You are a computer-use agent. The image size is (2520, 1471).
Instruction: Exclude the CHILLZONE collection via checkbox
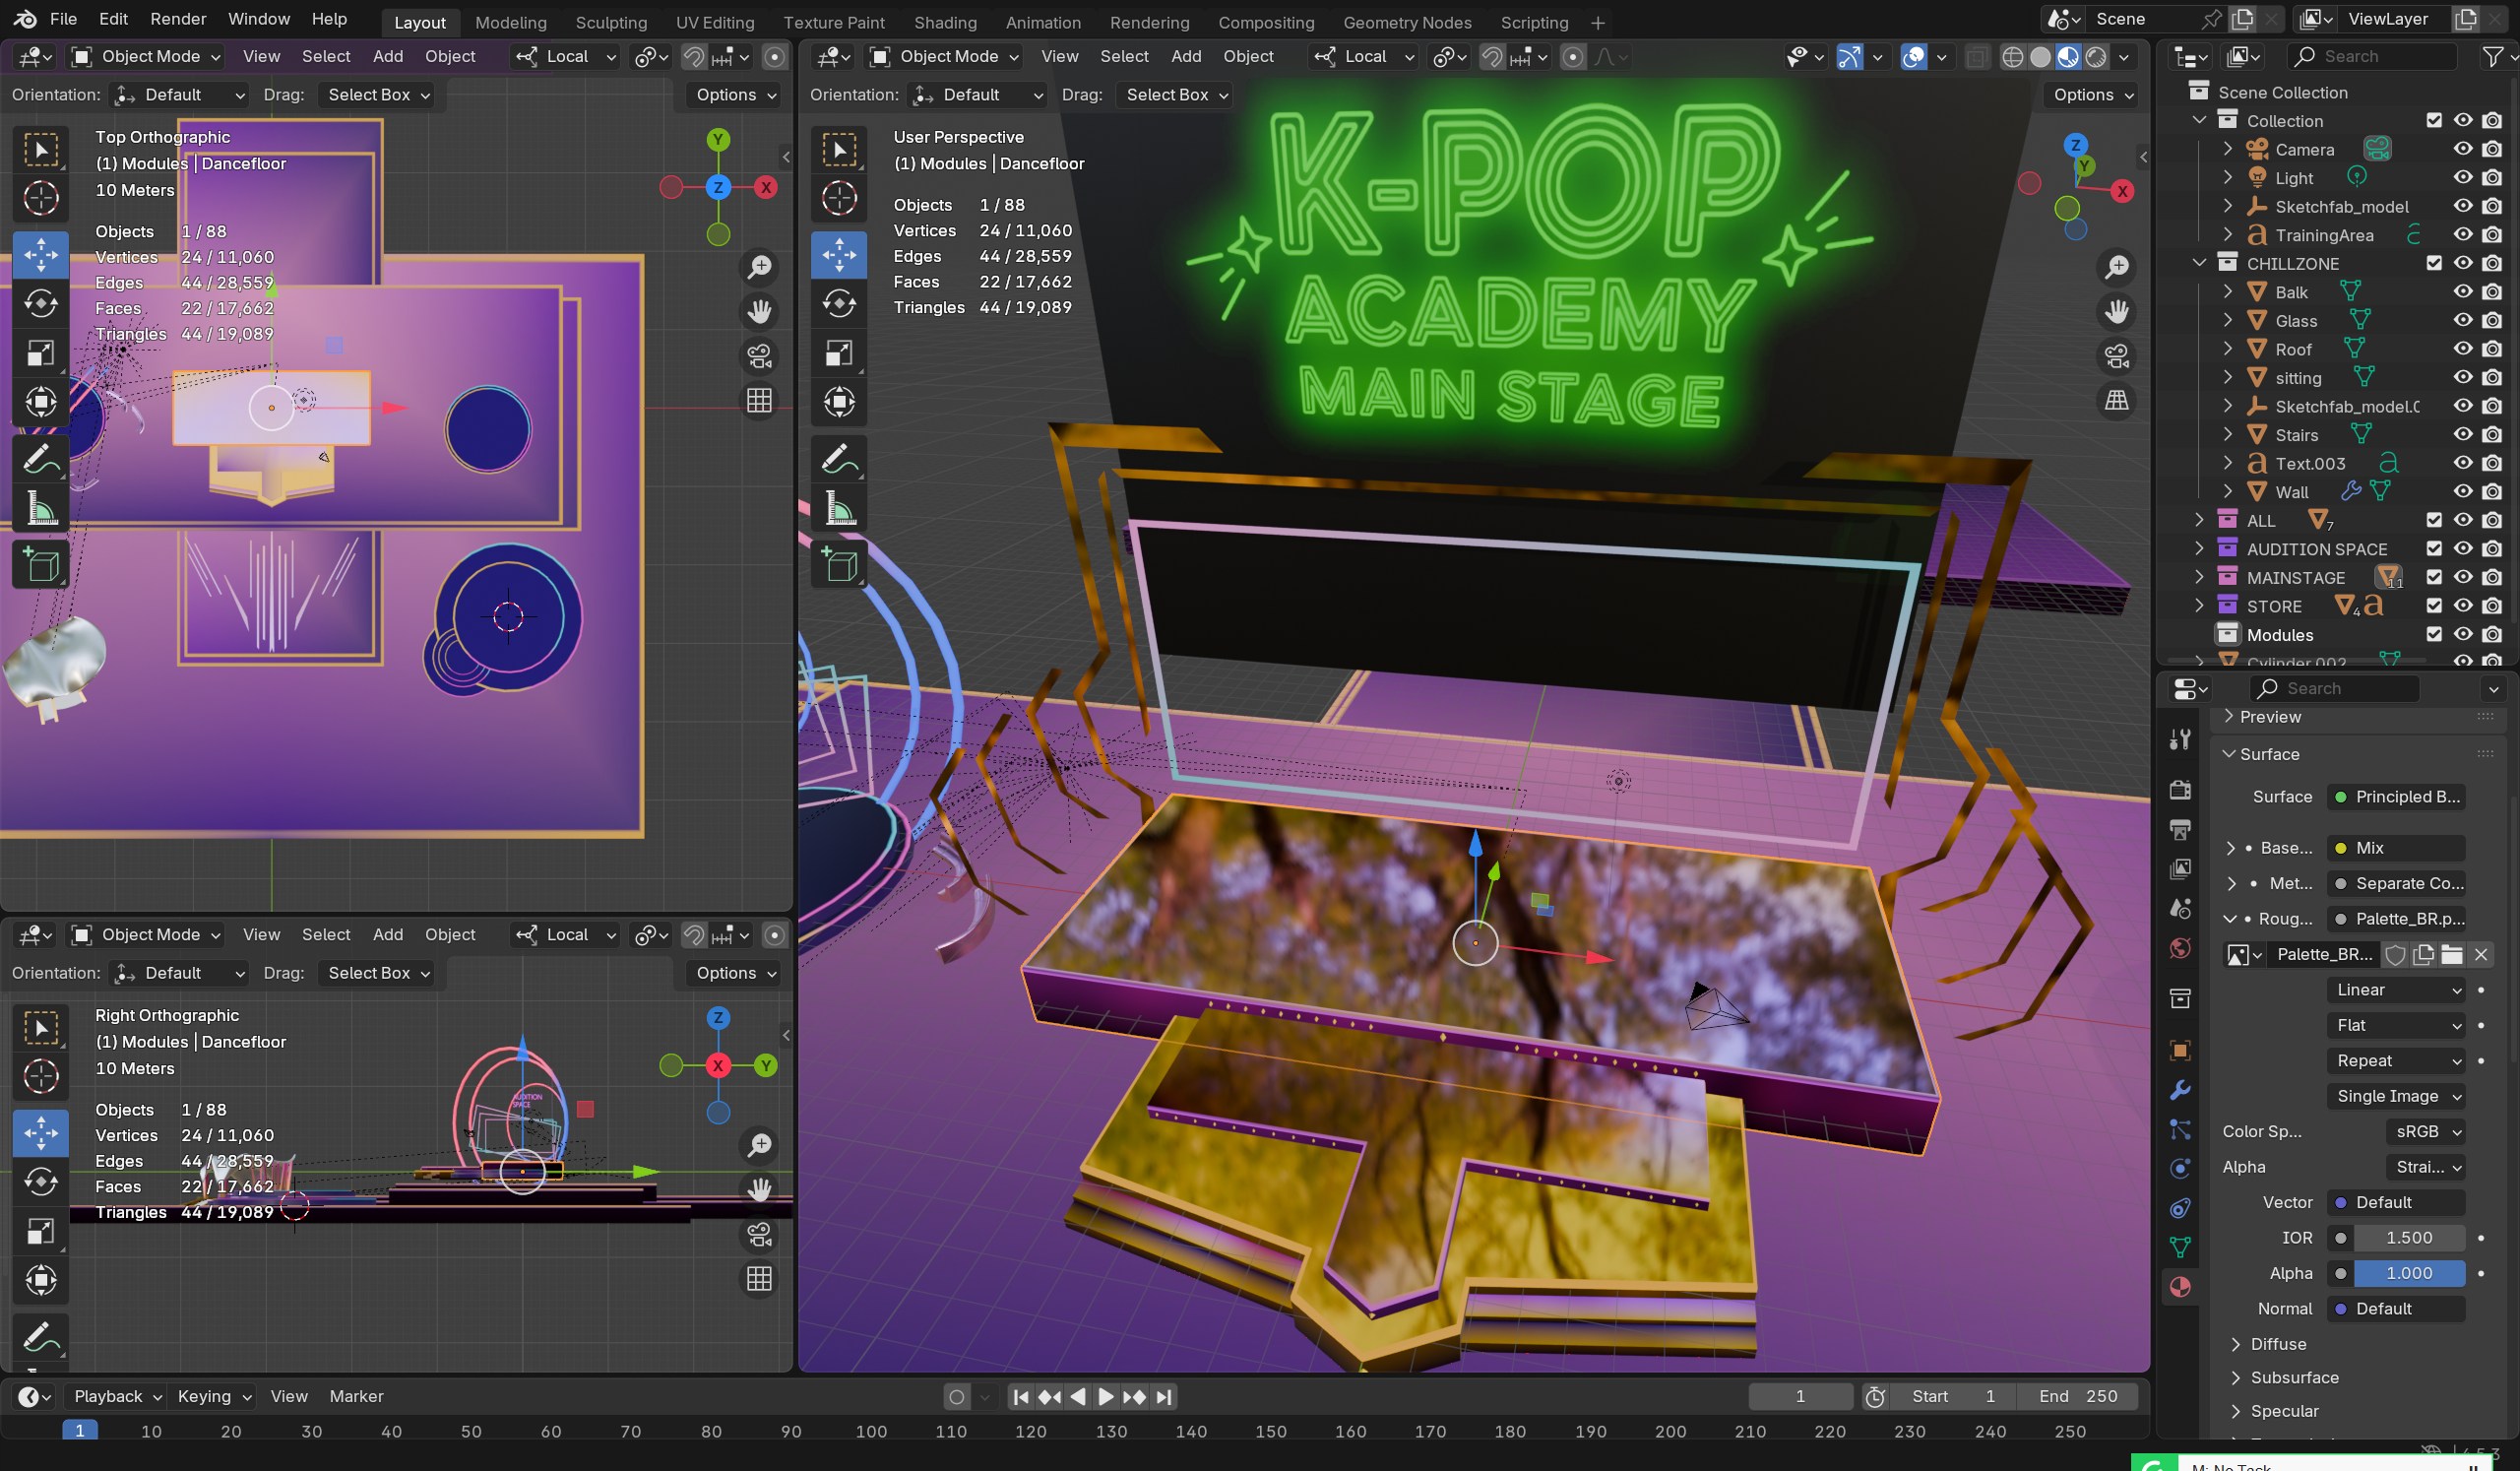pos(2433,263)
